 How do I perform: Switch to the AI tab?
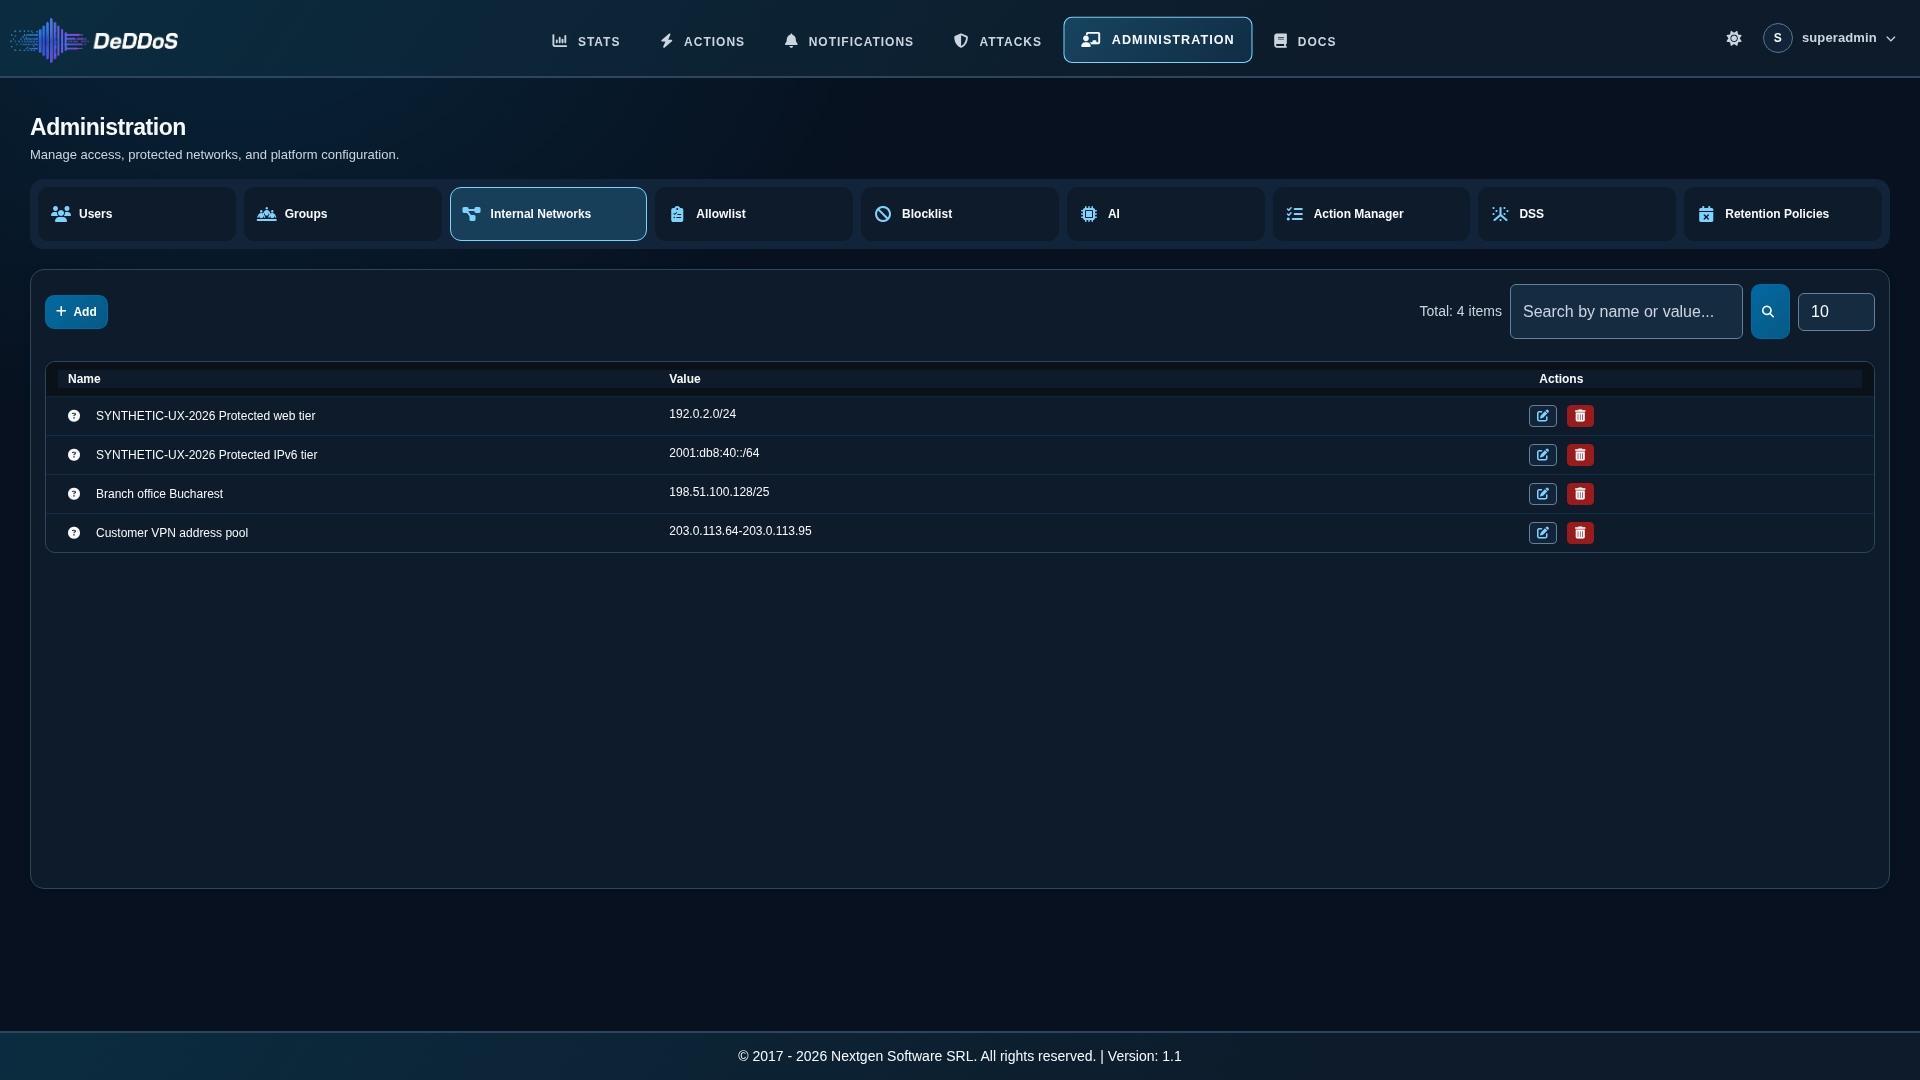[x=1166, y=214]
